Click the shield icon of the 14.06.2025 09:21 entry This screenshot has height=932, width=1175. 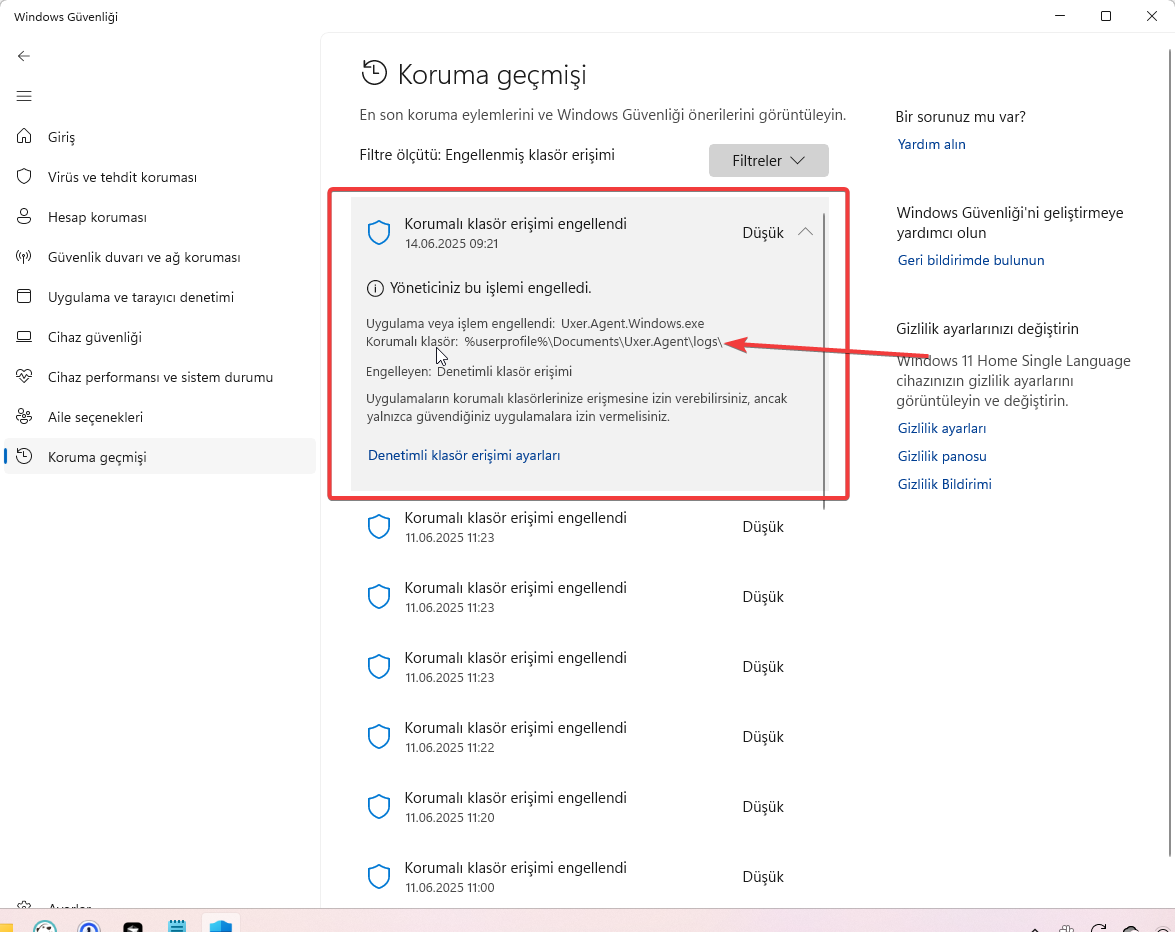379,233
